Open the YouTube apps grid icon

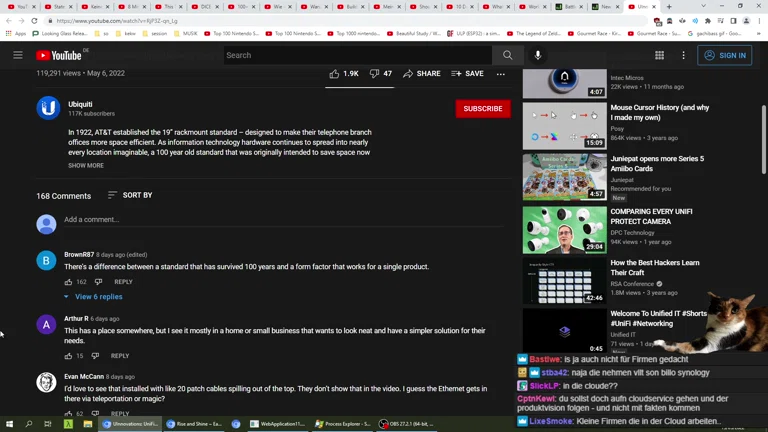659,55
